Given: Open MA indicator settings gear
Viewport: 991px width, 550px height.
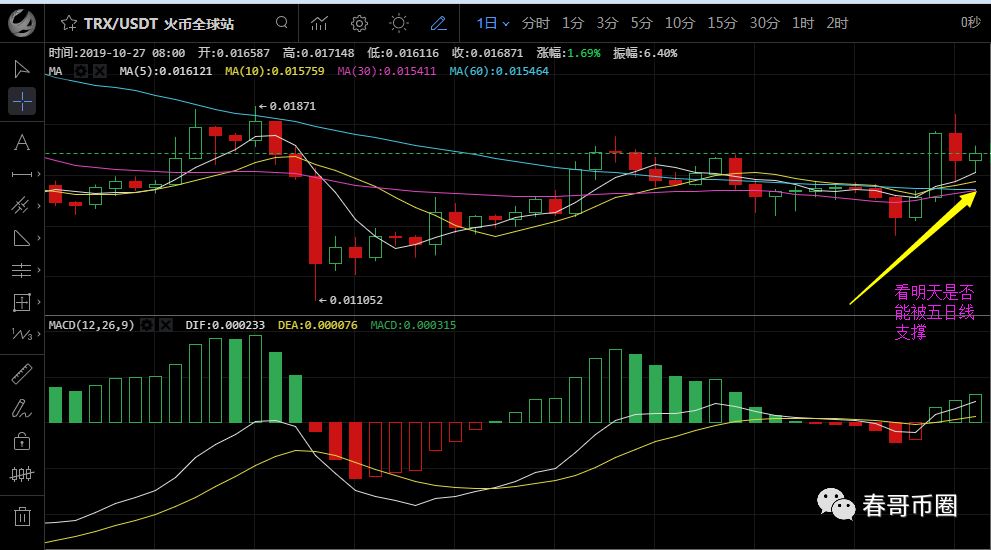Looking at the screenshot, I should (x=80, y=71).
